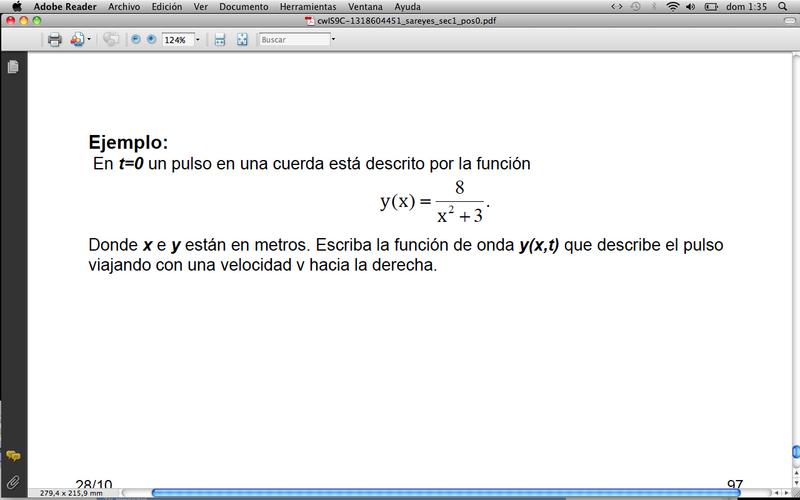This screenshot has height=500, width=800.
Task: Open the Documento menu
Action: point(243,6)
